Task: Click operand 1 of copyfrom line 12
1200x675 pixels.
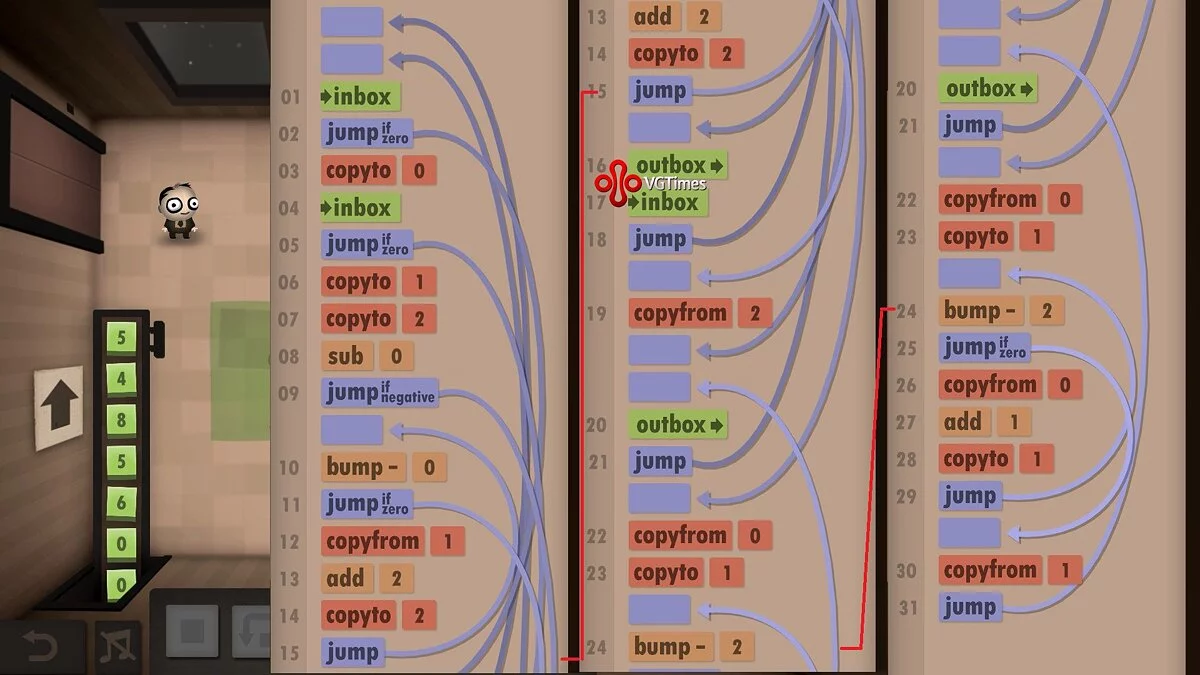Action: (x=448, y=541)
